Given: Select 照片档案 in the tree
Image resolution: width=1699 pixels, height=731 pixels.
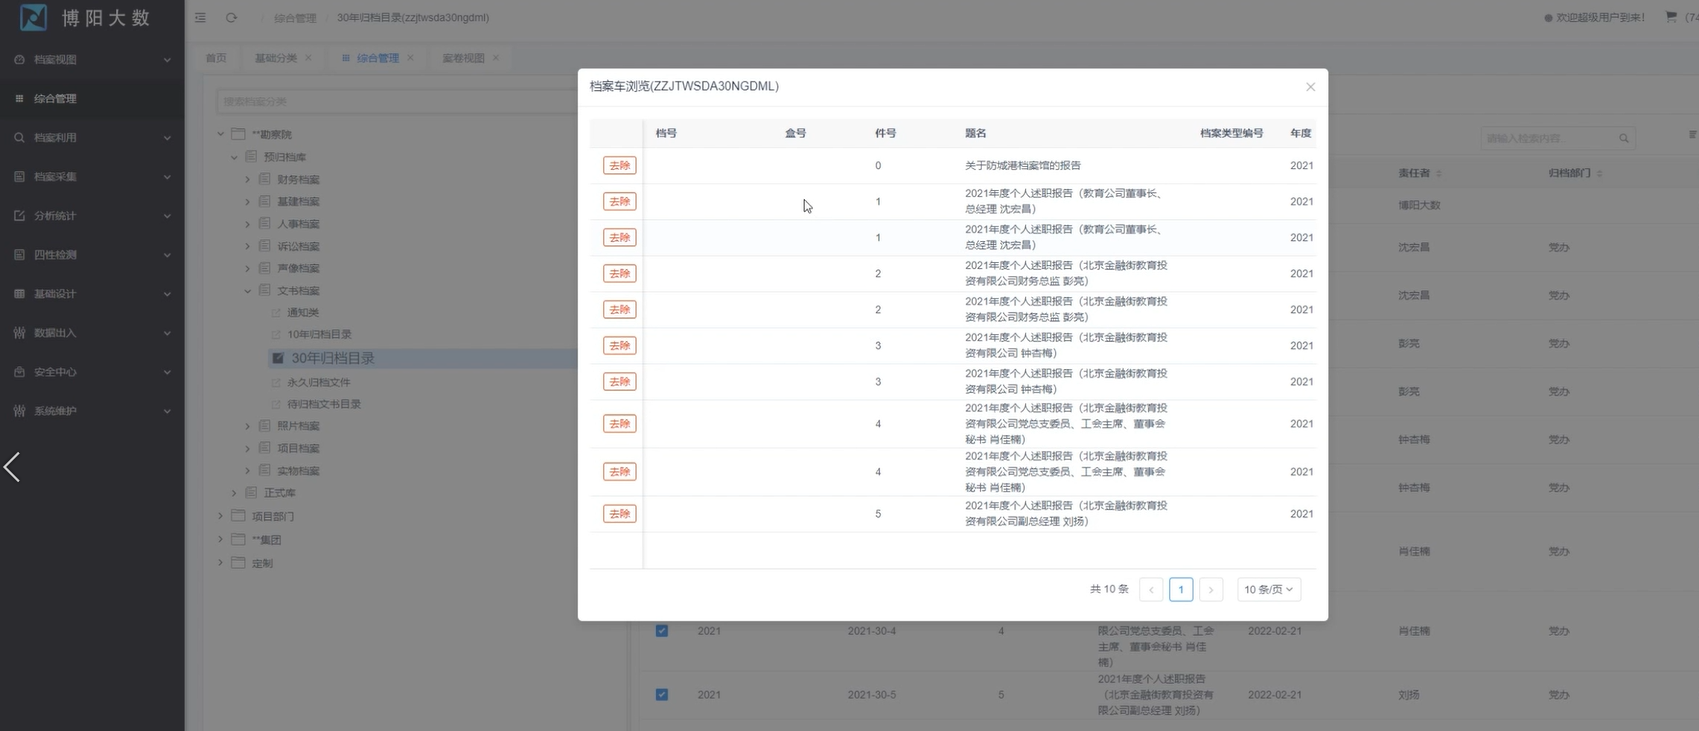Looking at the screenshot, I should pos(298,427).
